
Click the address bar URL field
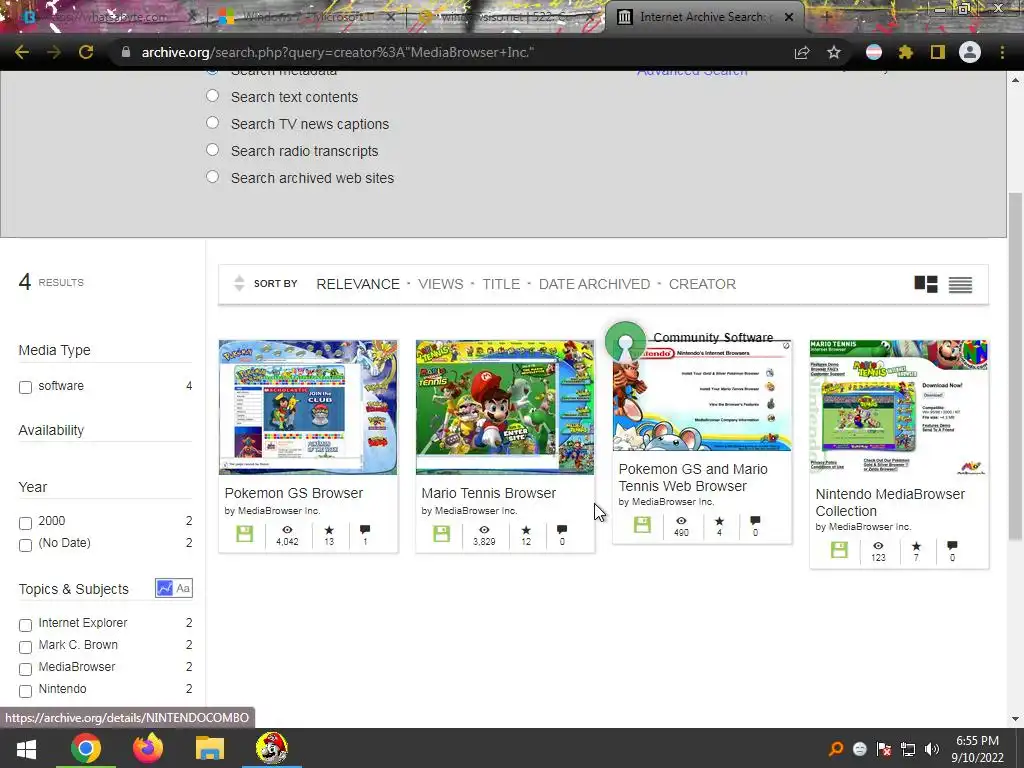451,52
